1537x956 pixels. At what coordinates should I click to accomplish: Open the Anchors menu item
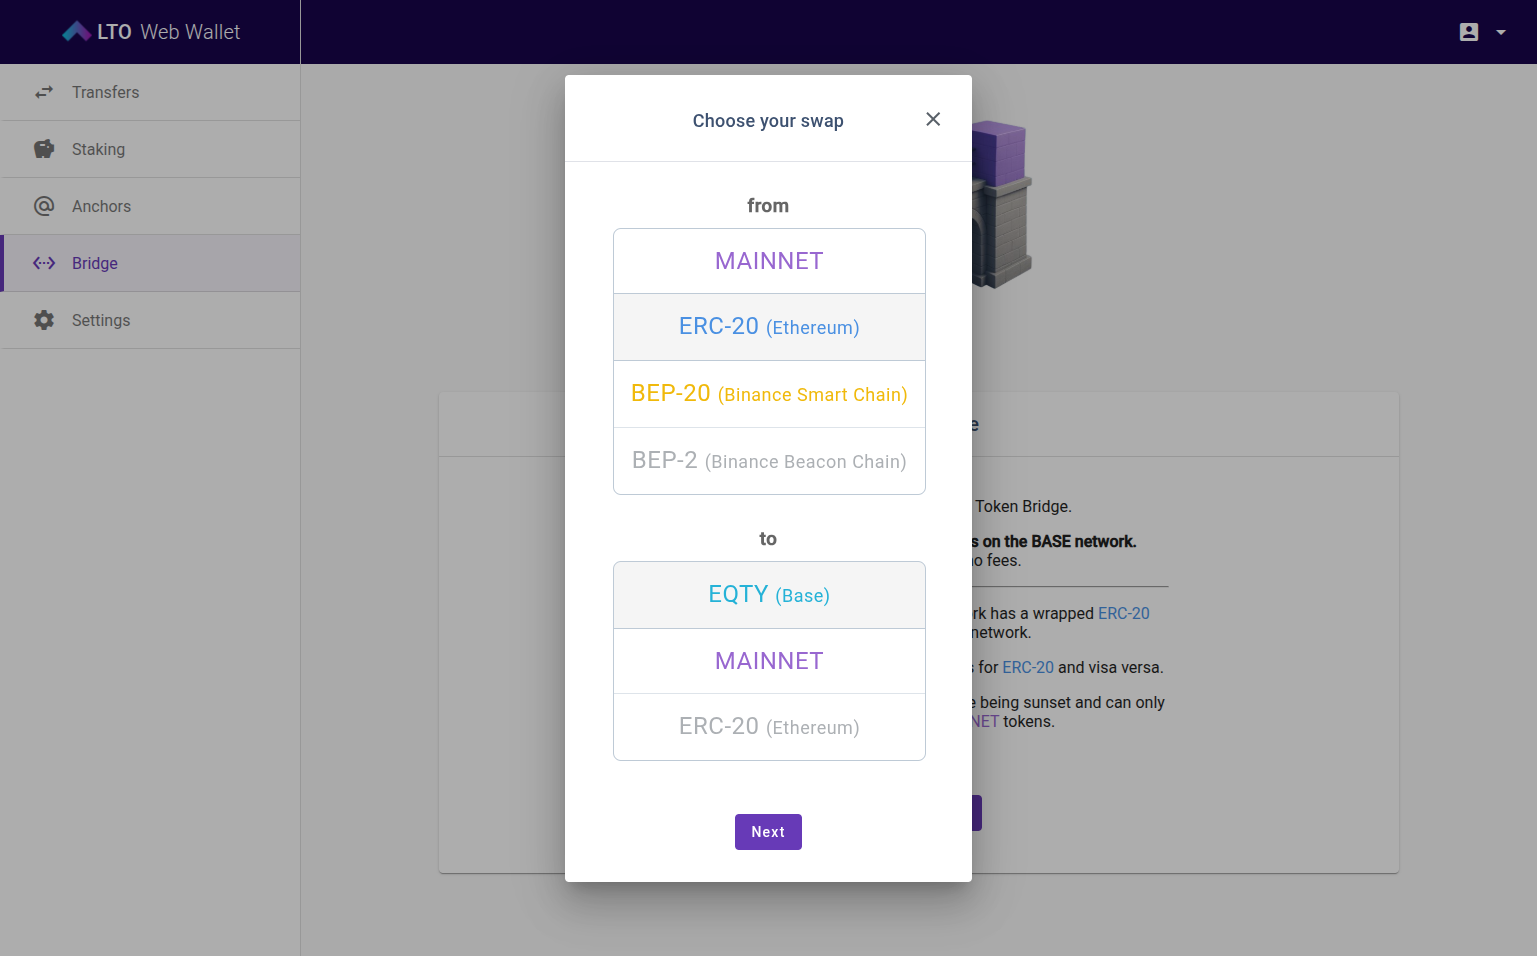(101, 206)
